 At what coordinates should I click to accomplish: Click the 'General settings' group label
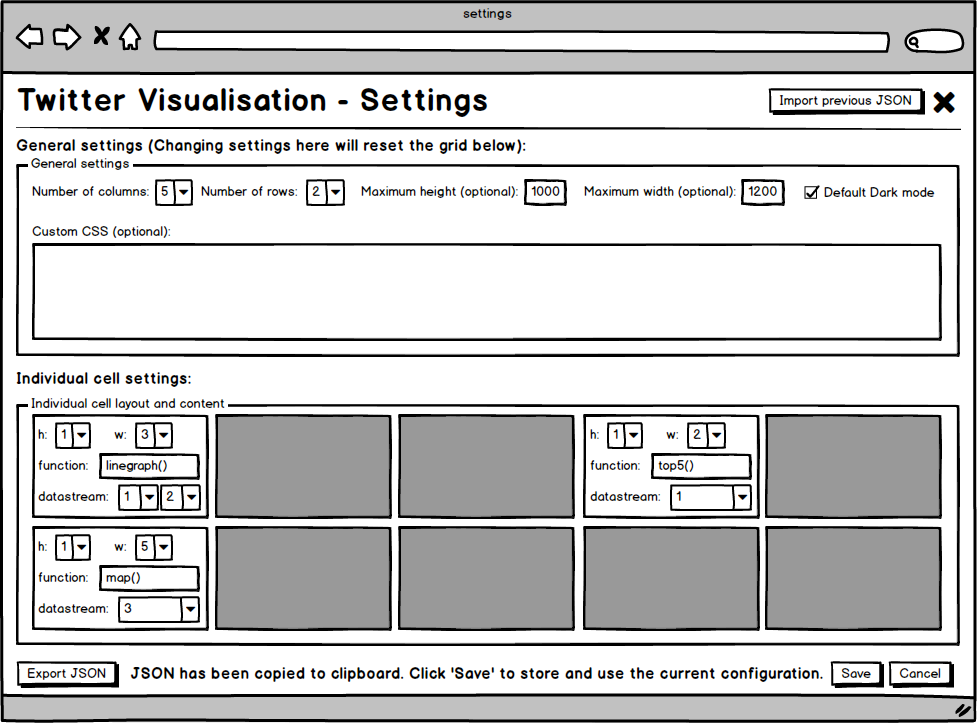pyautogui.click(x=80, y=164)
